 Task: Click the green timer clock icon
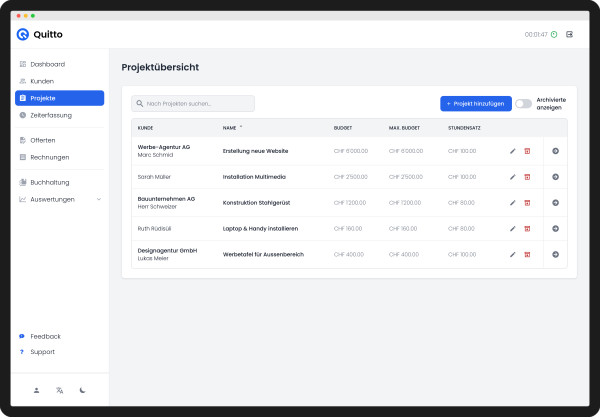coord(555,34)
